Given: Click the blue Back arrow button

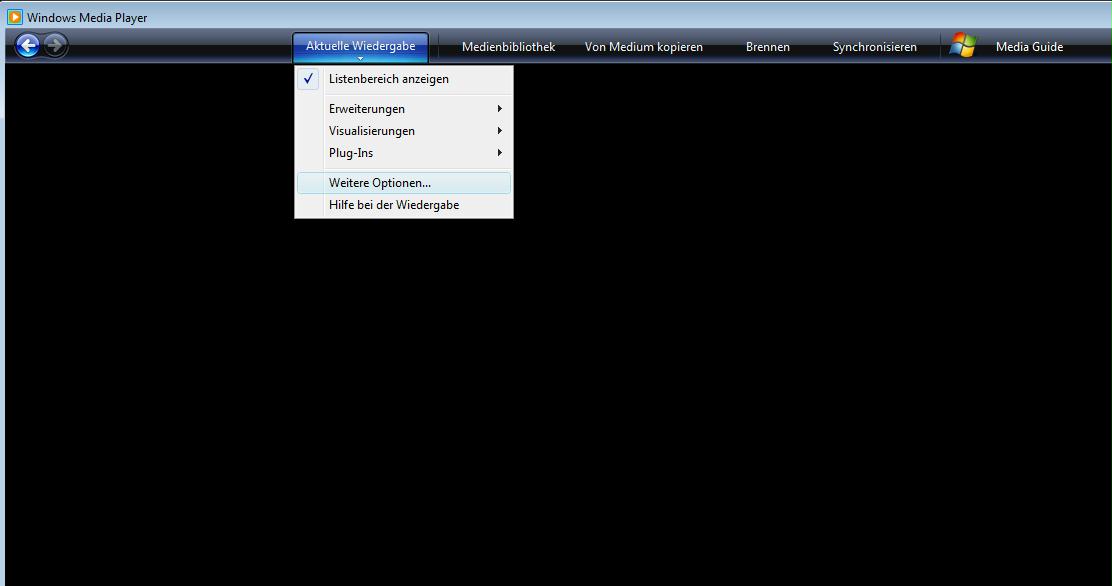Looking at the screenshot, I should click(x=28, y=46).
